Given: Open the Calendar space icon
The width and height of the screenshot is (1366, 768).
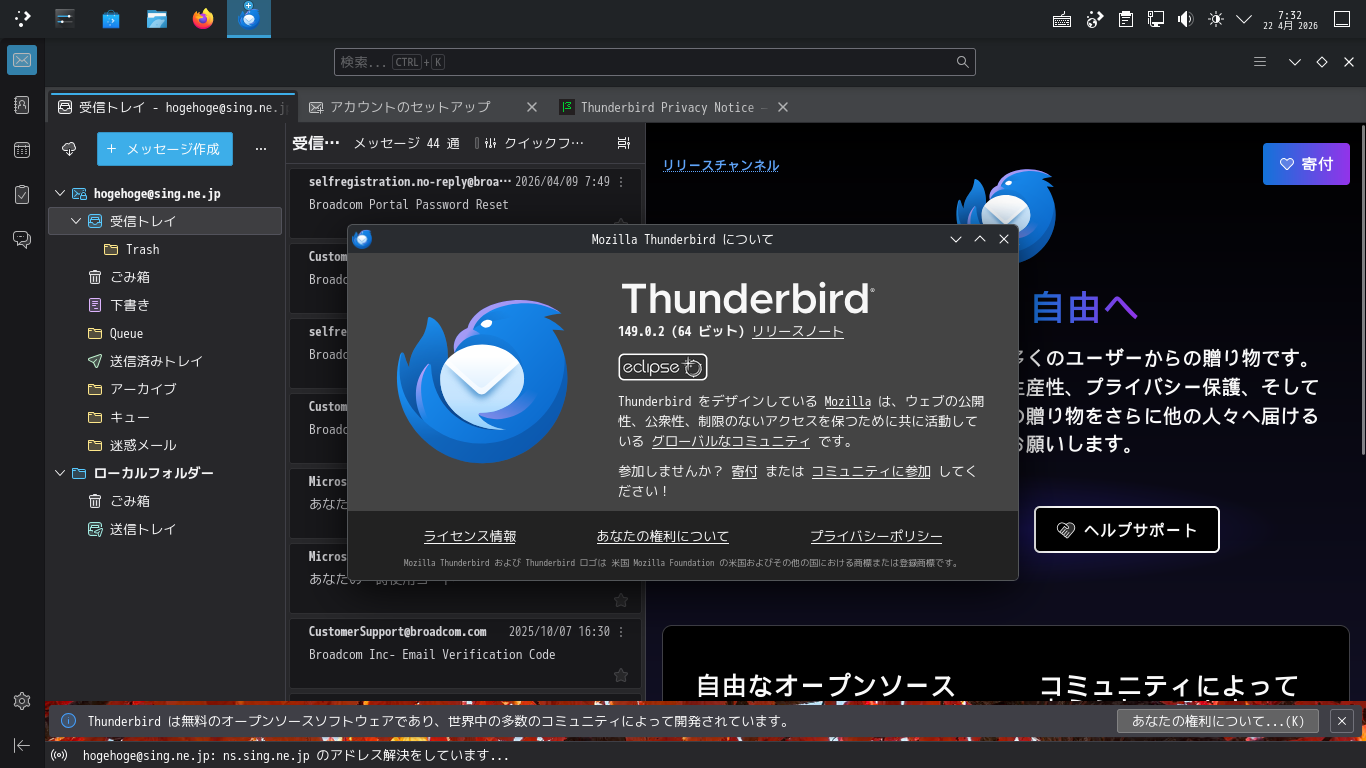Looking at the screenshot, I should [22, 150].
